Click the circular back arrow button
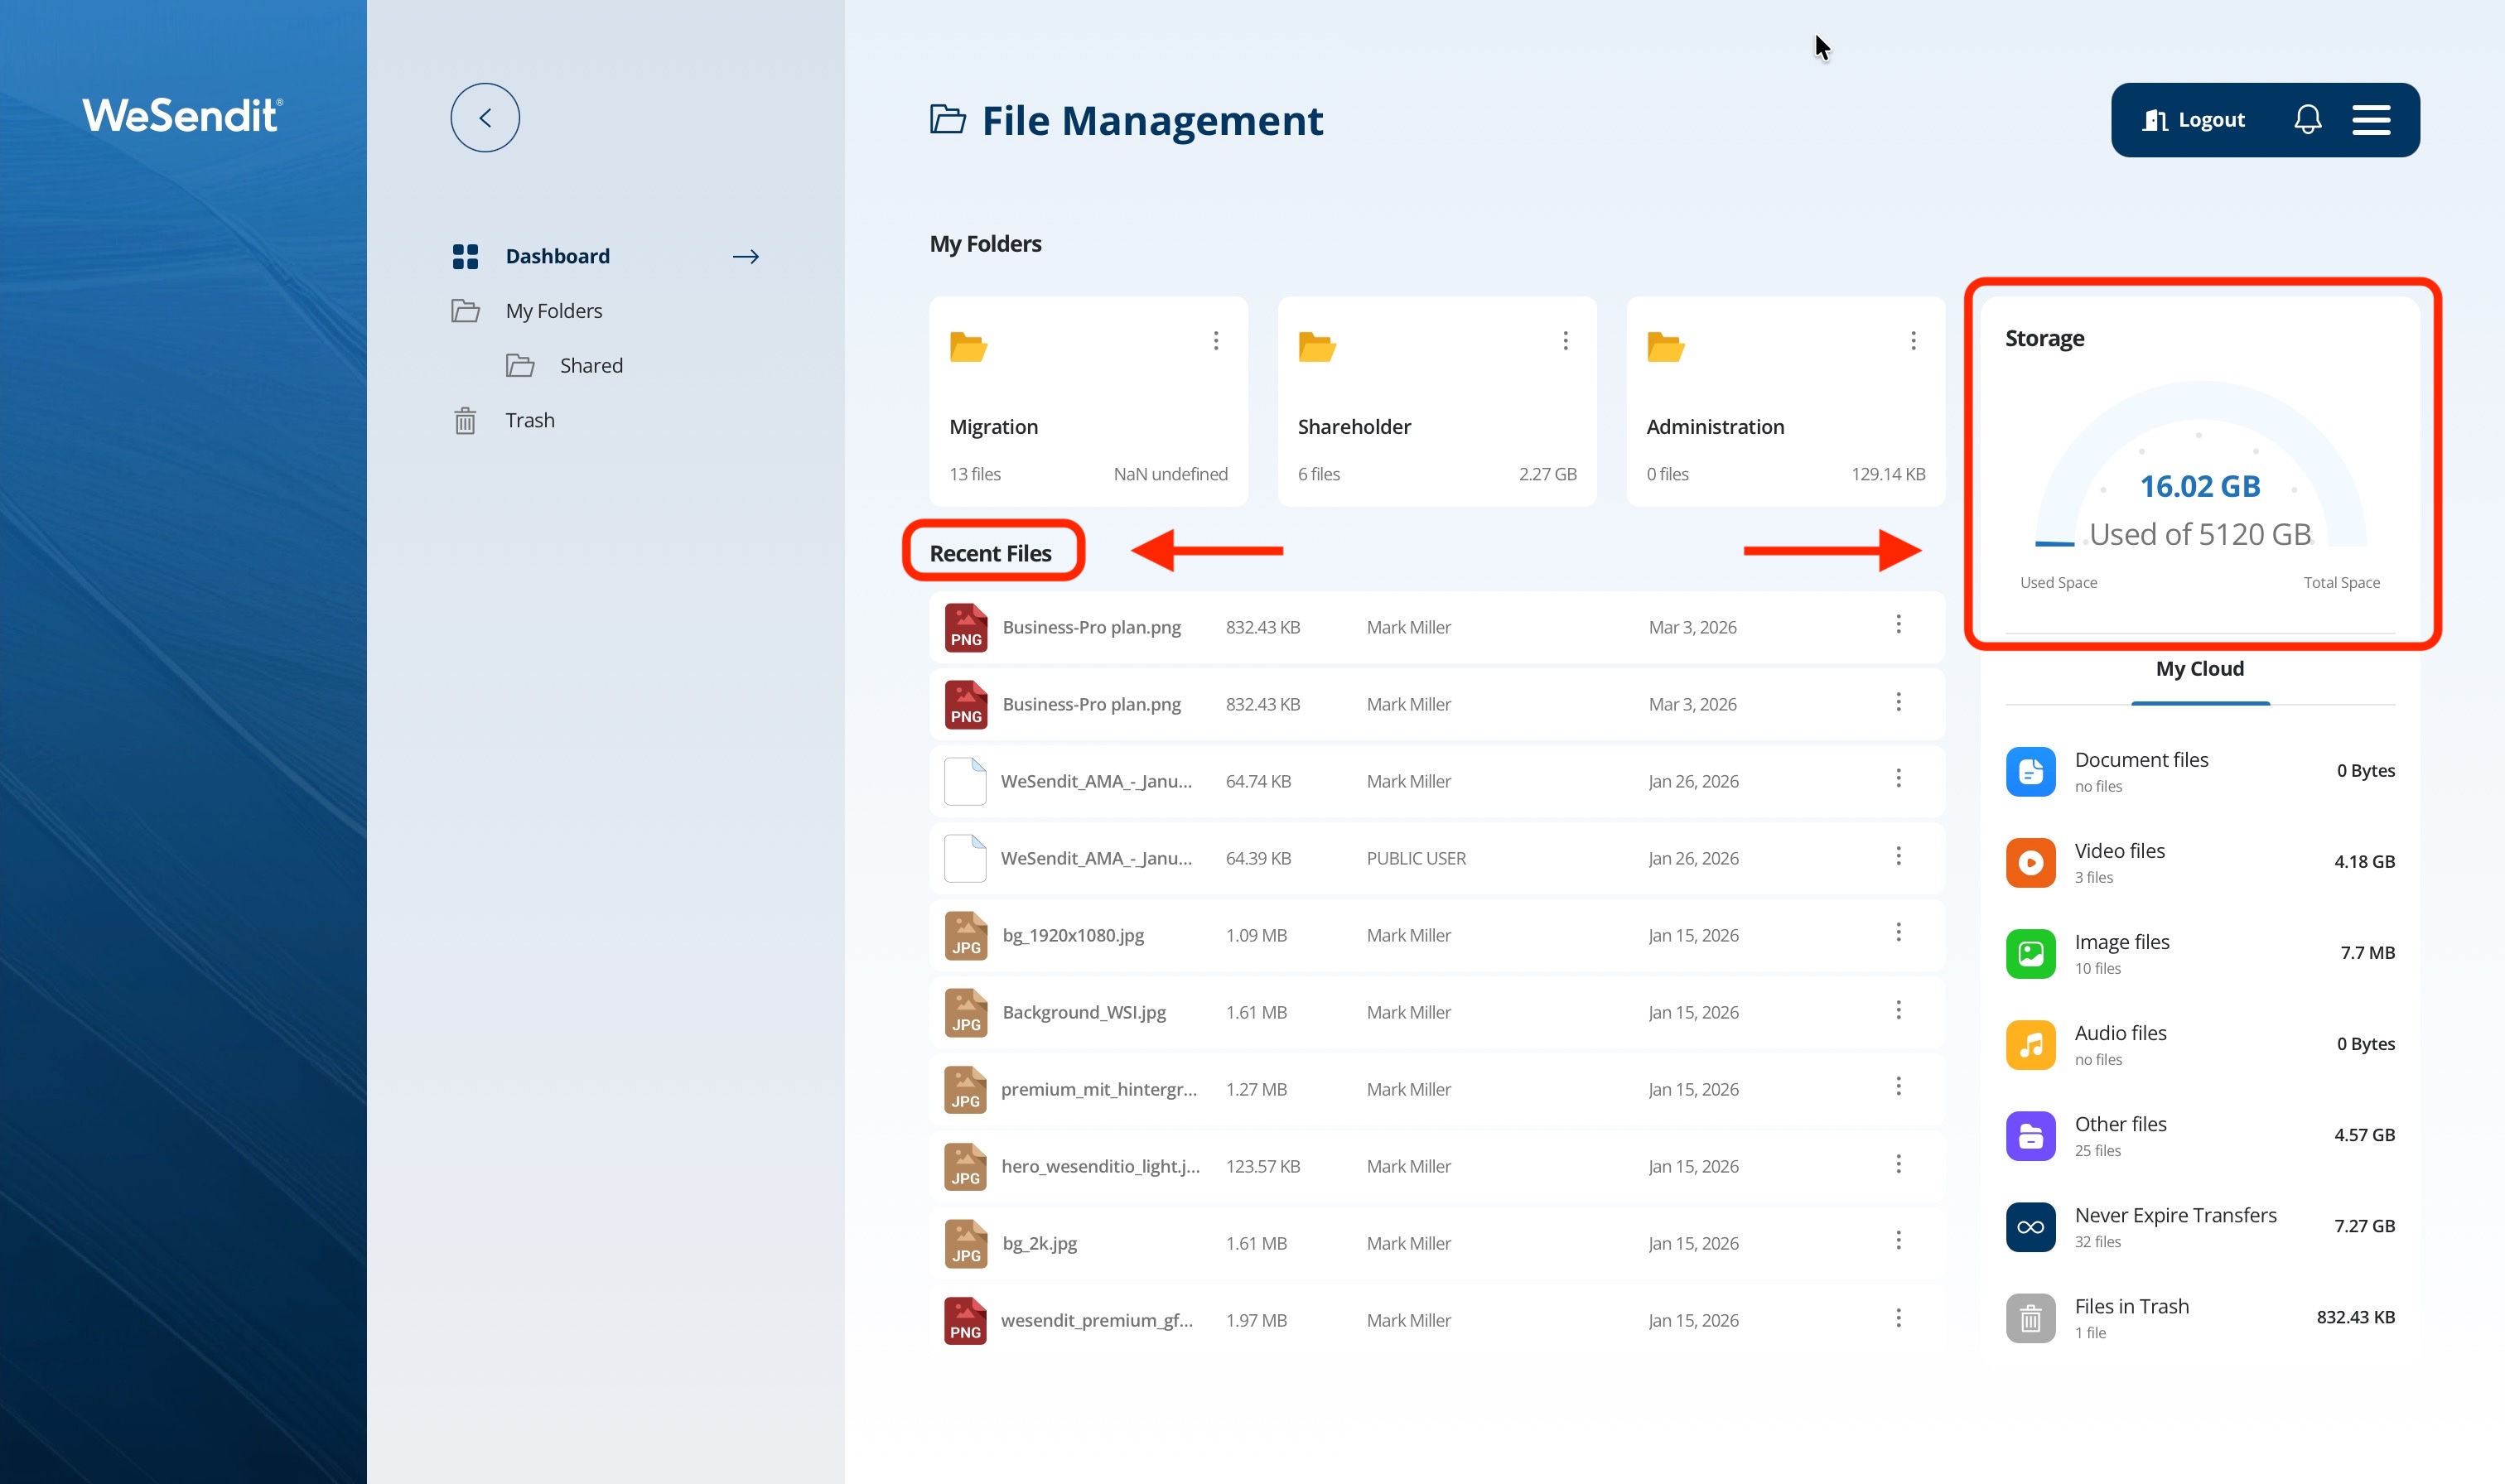 point(485,118)
